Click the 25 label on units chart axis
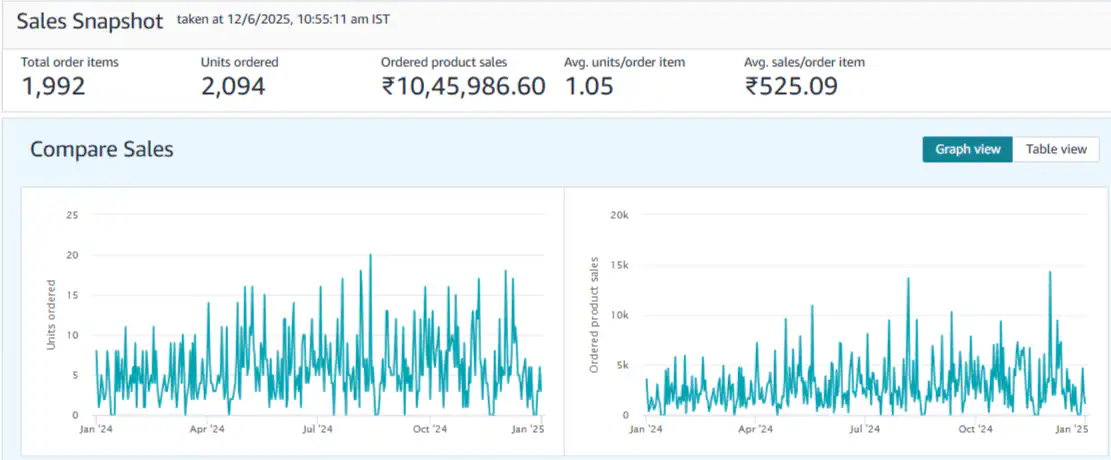 [x=71, y=215]
